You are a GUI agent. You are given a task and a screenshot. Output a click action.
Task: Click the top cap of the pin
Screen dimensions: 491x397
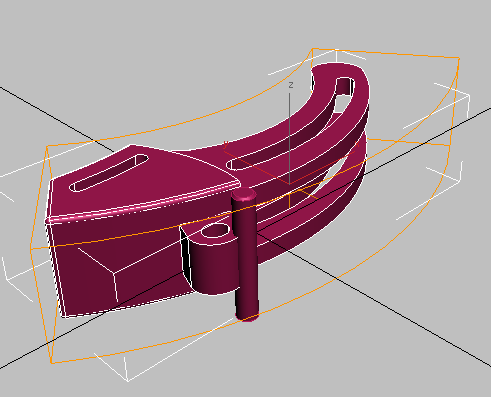244,194
